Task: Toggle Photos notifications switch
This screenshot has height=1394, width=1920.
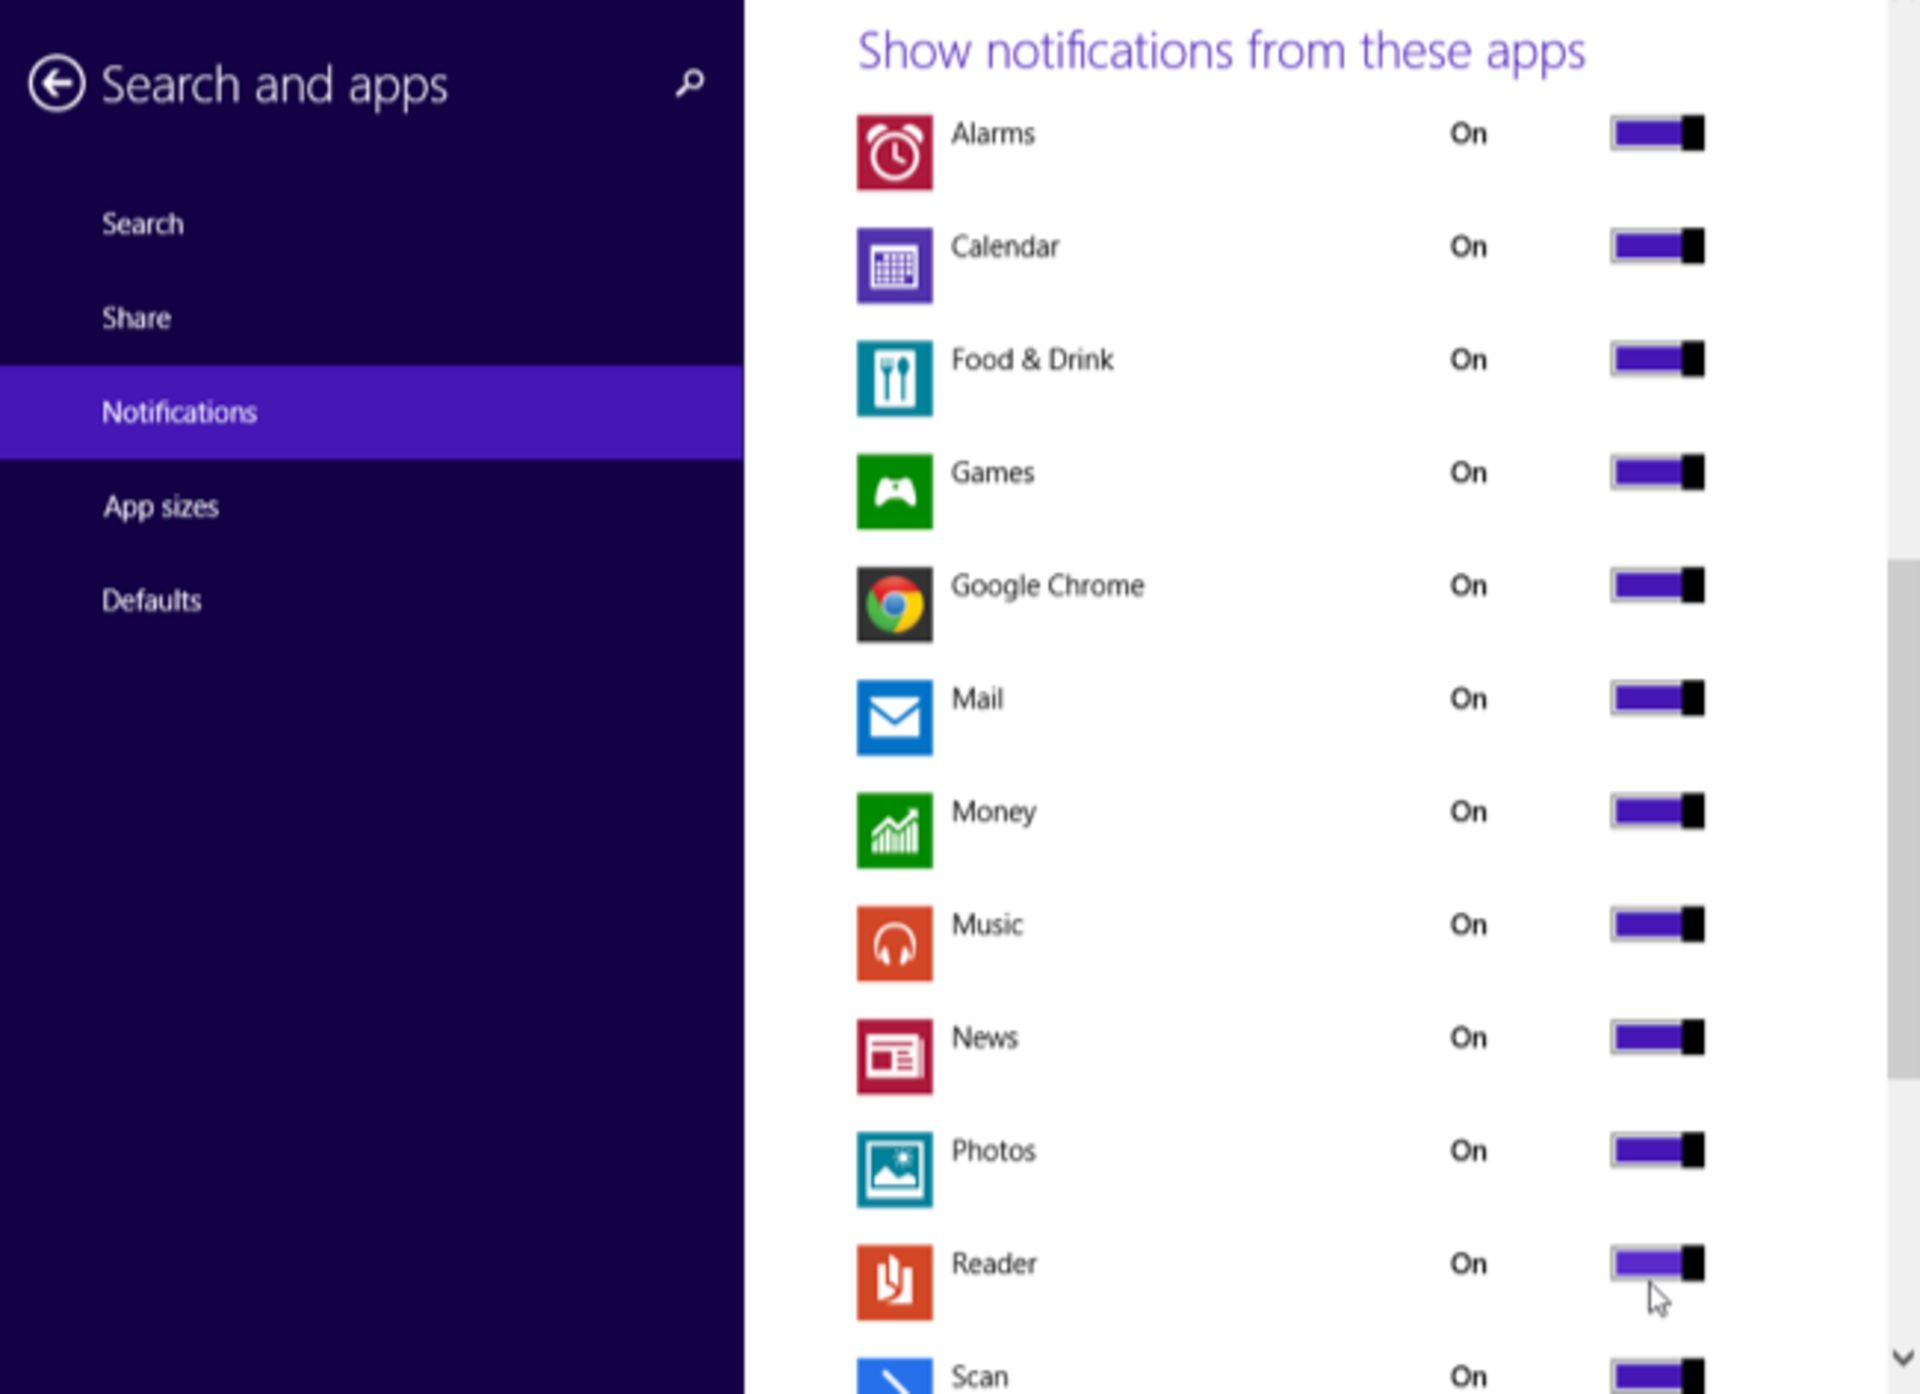Action: (1657, 1150)
